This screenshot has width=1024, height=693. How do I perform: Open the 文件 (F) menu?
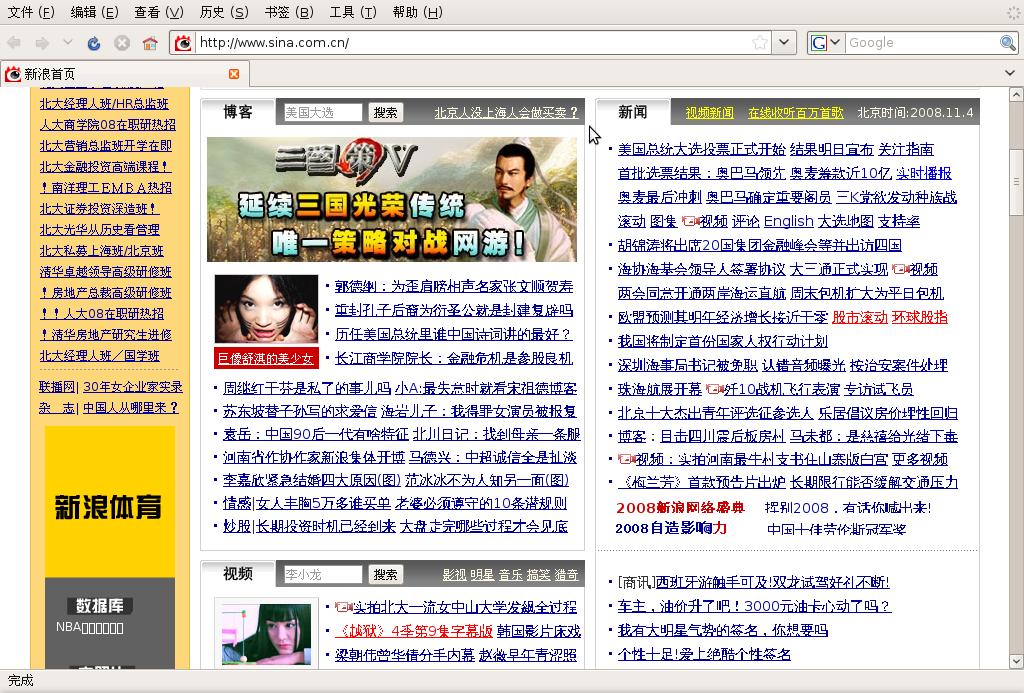(x=31, y=12)
